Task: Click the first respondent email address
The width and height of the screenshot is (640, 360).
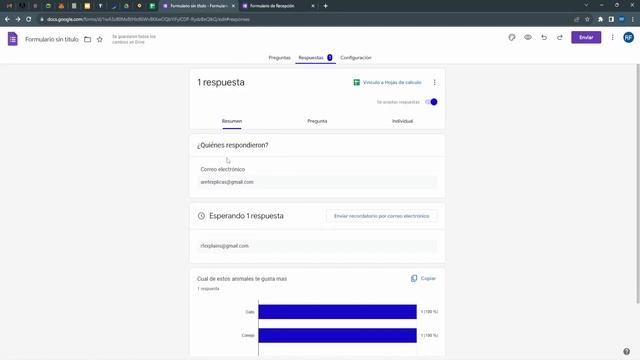Action: (227, 182)
